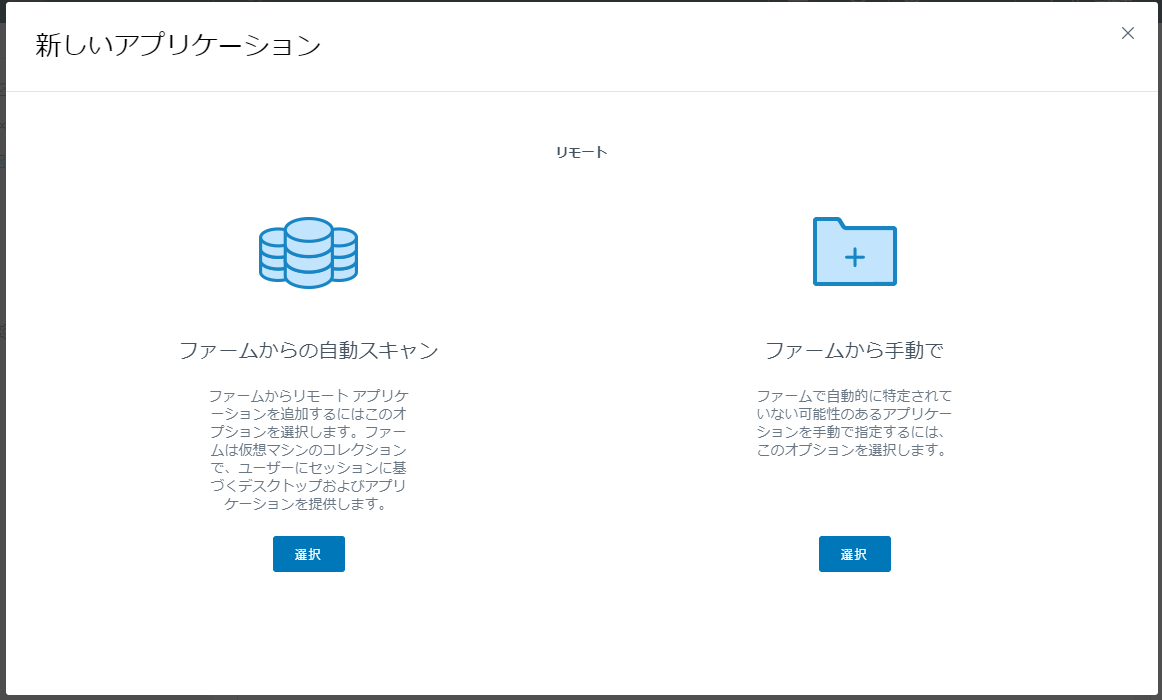Click the 新しいアプリケーション dialog title
Viewport: 1162px width, 700px height.
coord(178,46)
